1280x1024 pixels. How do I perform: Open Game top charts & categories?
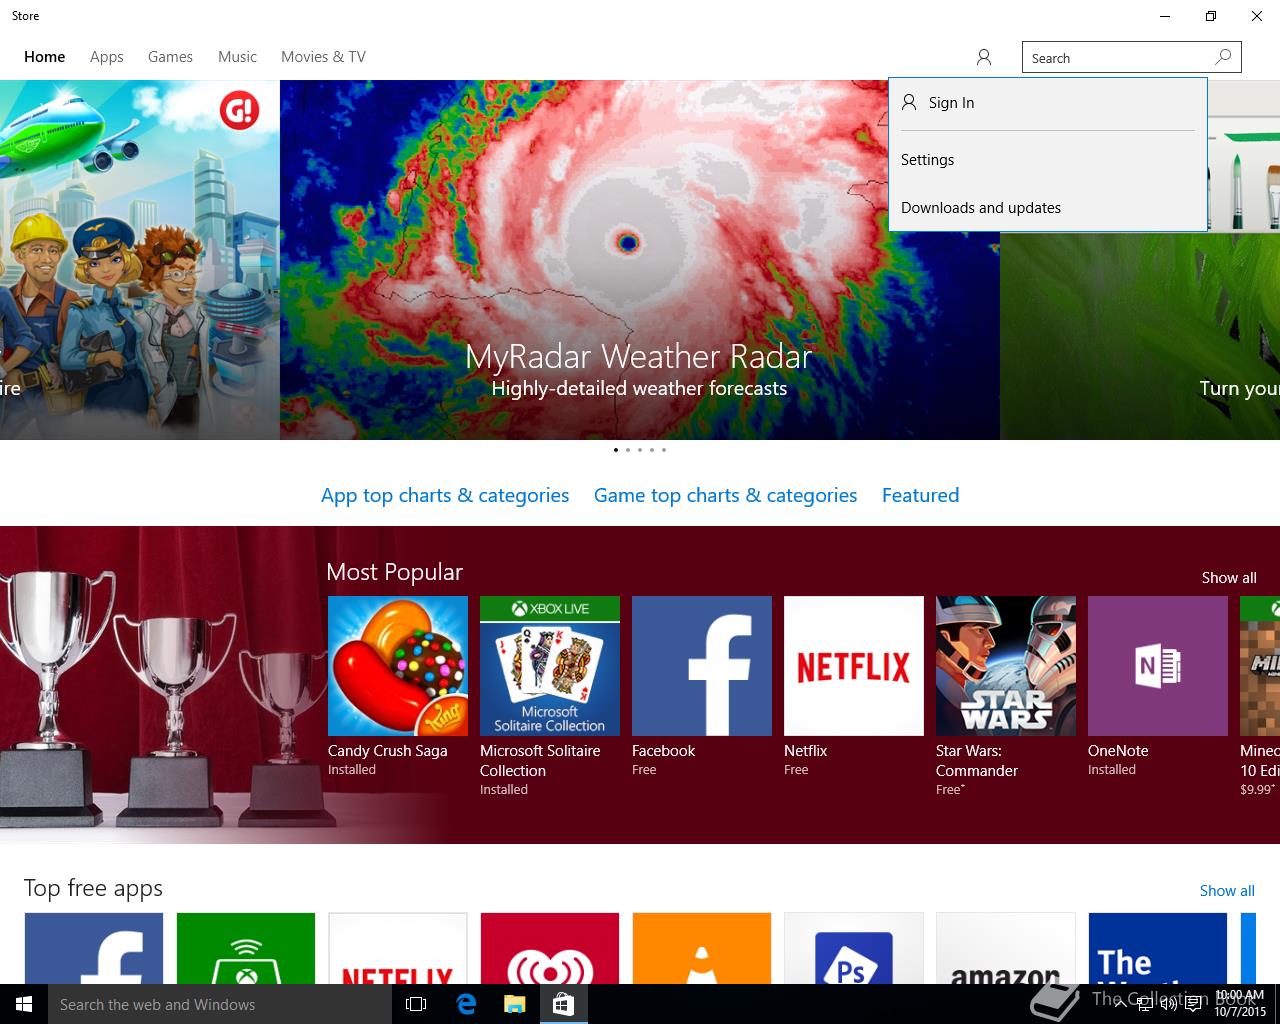tap(725, 495)
